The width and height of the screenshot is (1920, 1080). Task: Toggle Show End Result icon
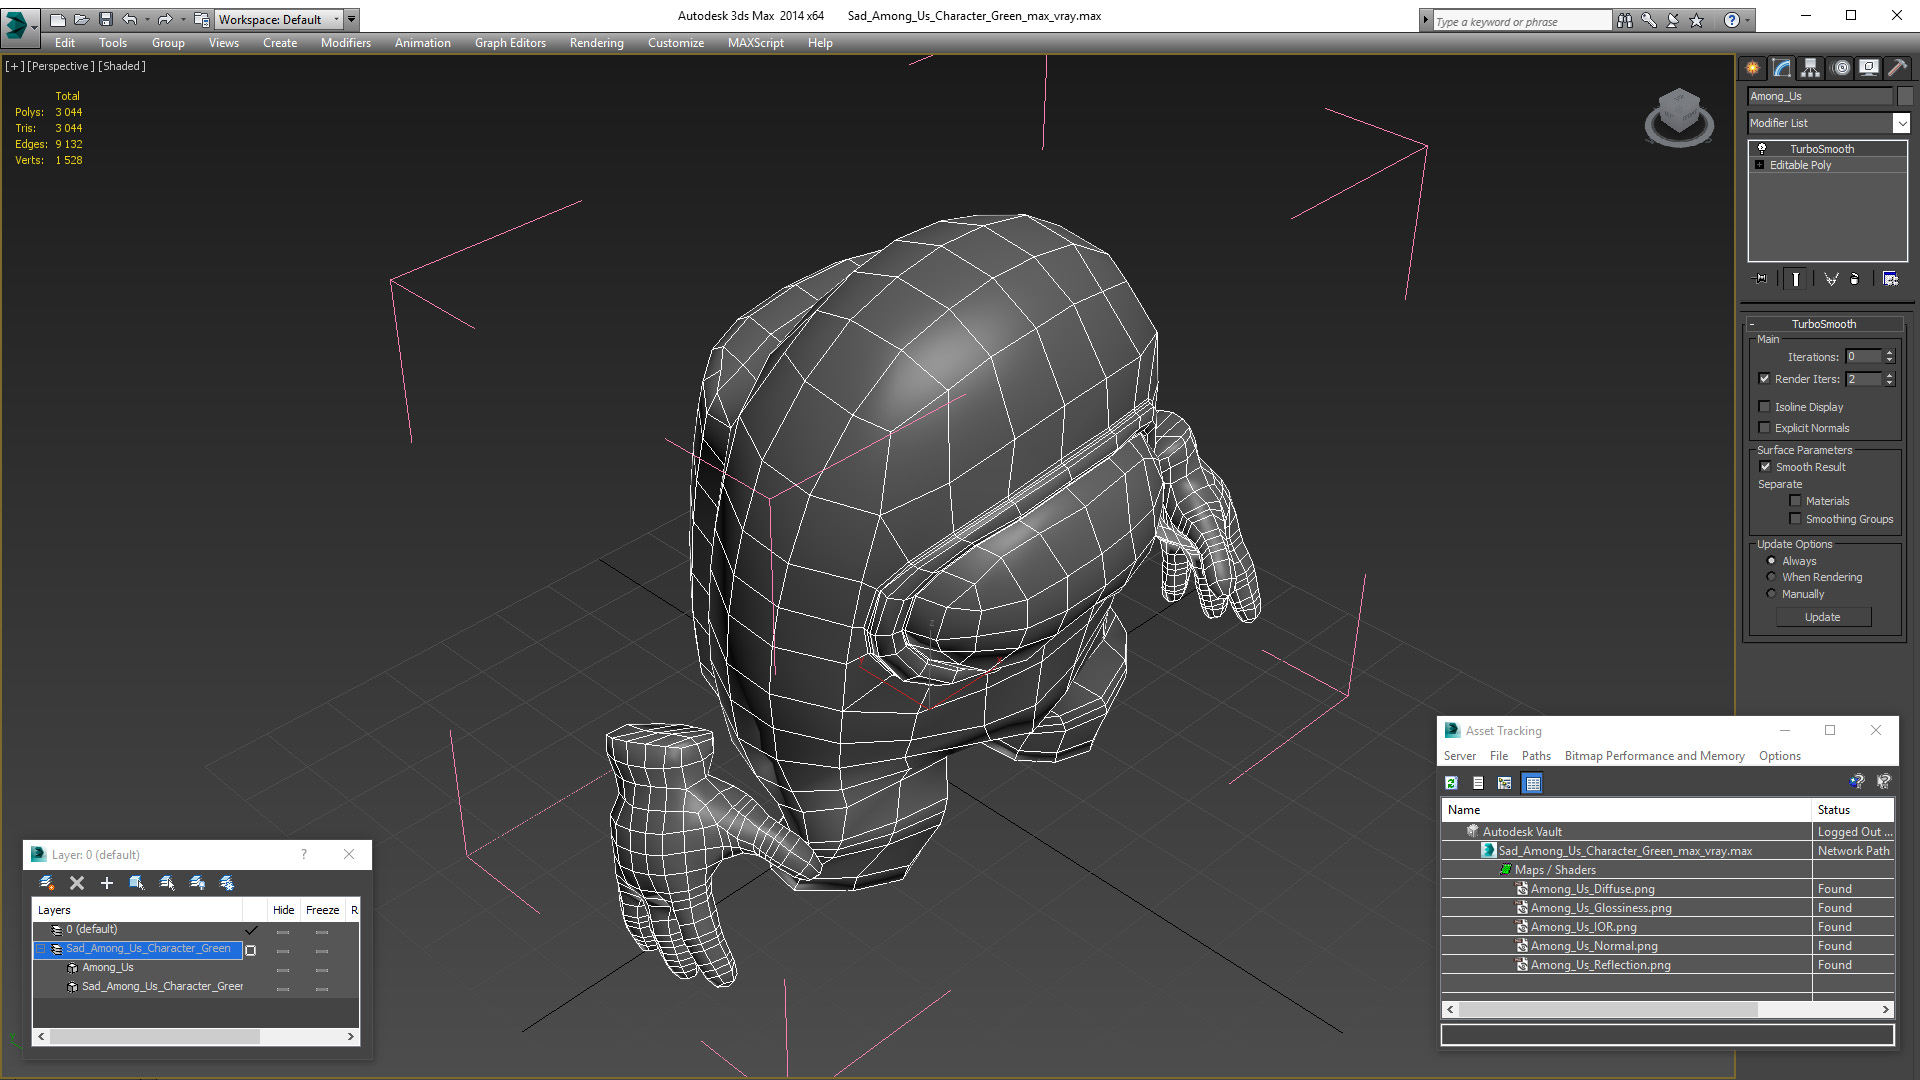[1796, 279]
